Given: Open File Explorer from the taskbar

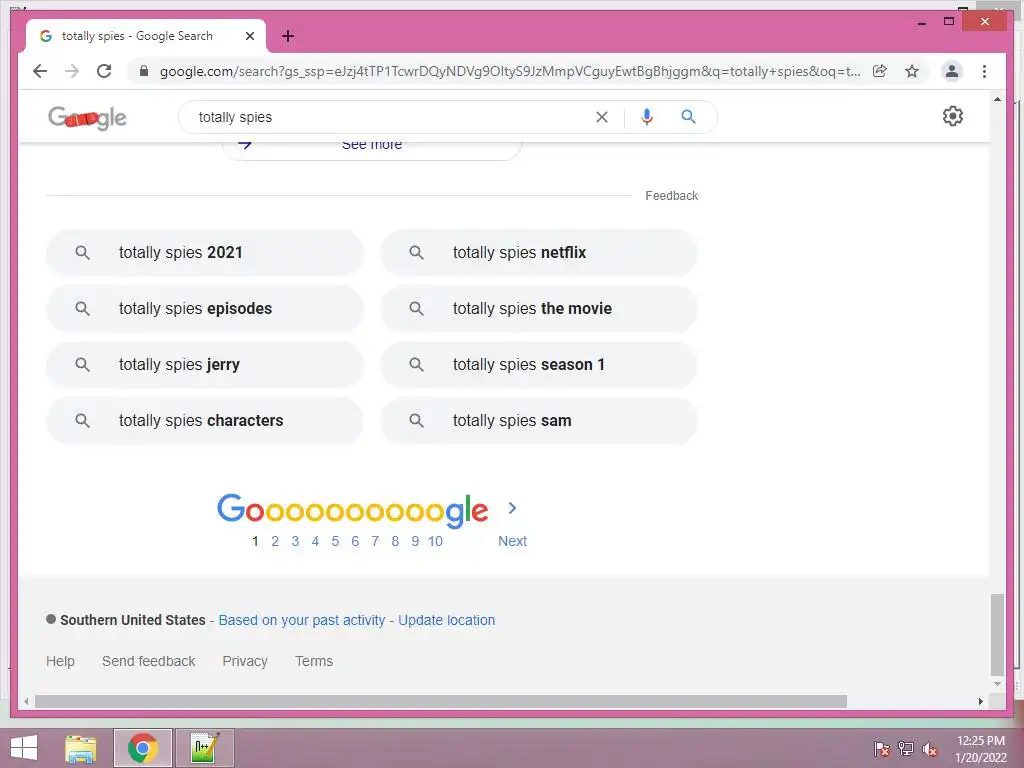Looking at the screenshot, I should point(81,748).
